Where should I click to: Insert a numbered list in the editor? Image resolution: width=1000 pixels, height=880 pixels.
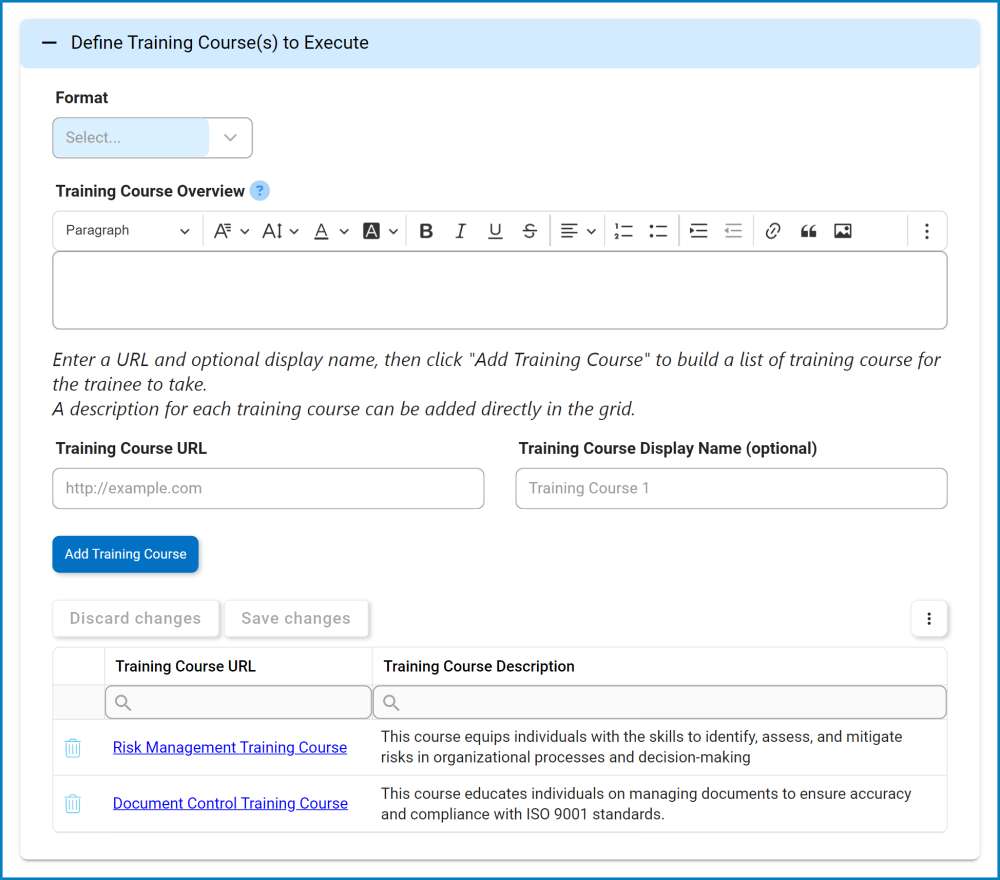point(623,230)
